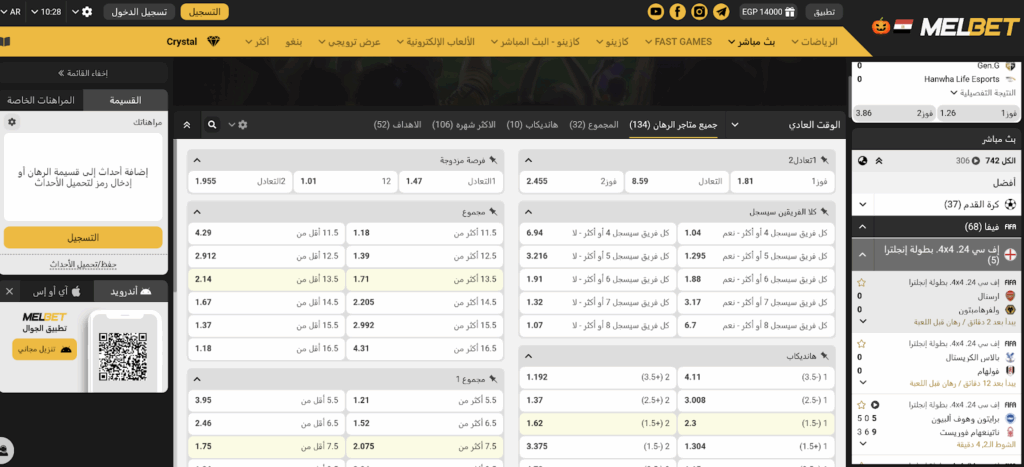
Task: Click the تنزيل مجاني download button
Action: [44, 349]
